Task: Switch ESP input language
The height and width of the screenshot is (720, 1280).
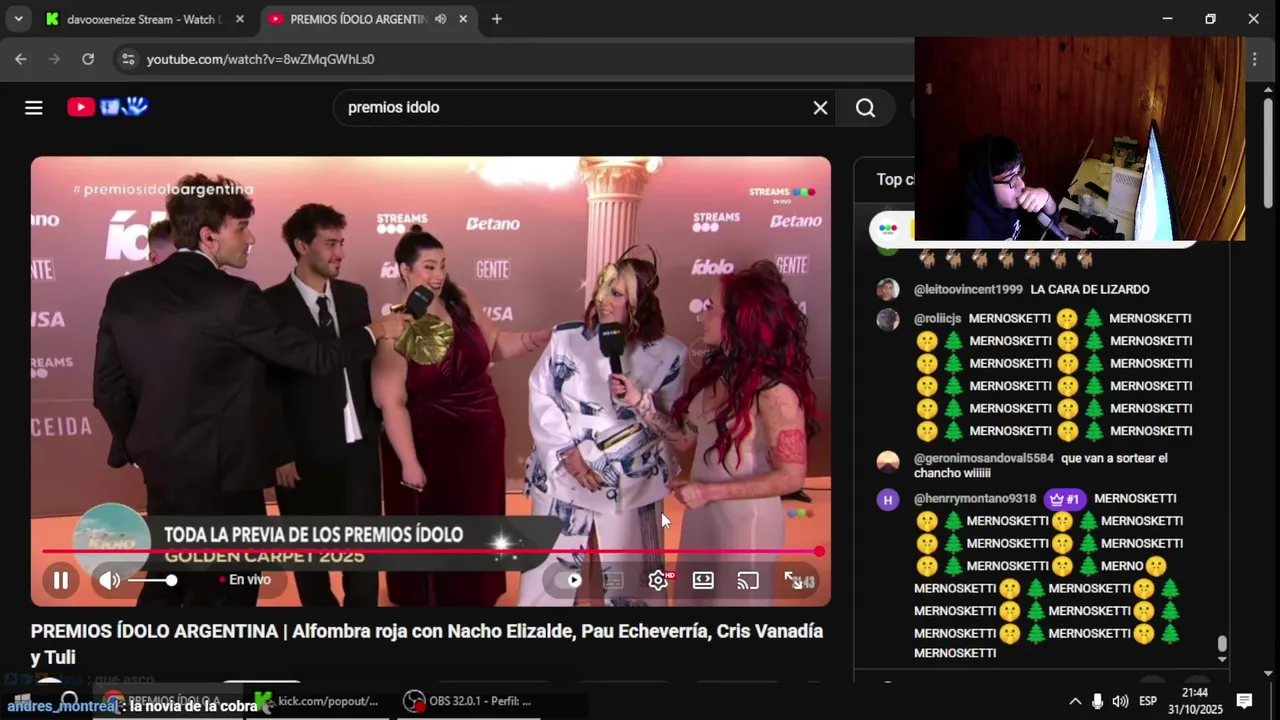Action: pyautogui.click(x=1148, y=701)
